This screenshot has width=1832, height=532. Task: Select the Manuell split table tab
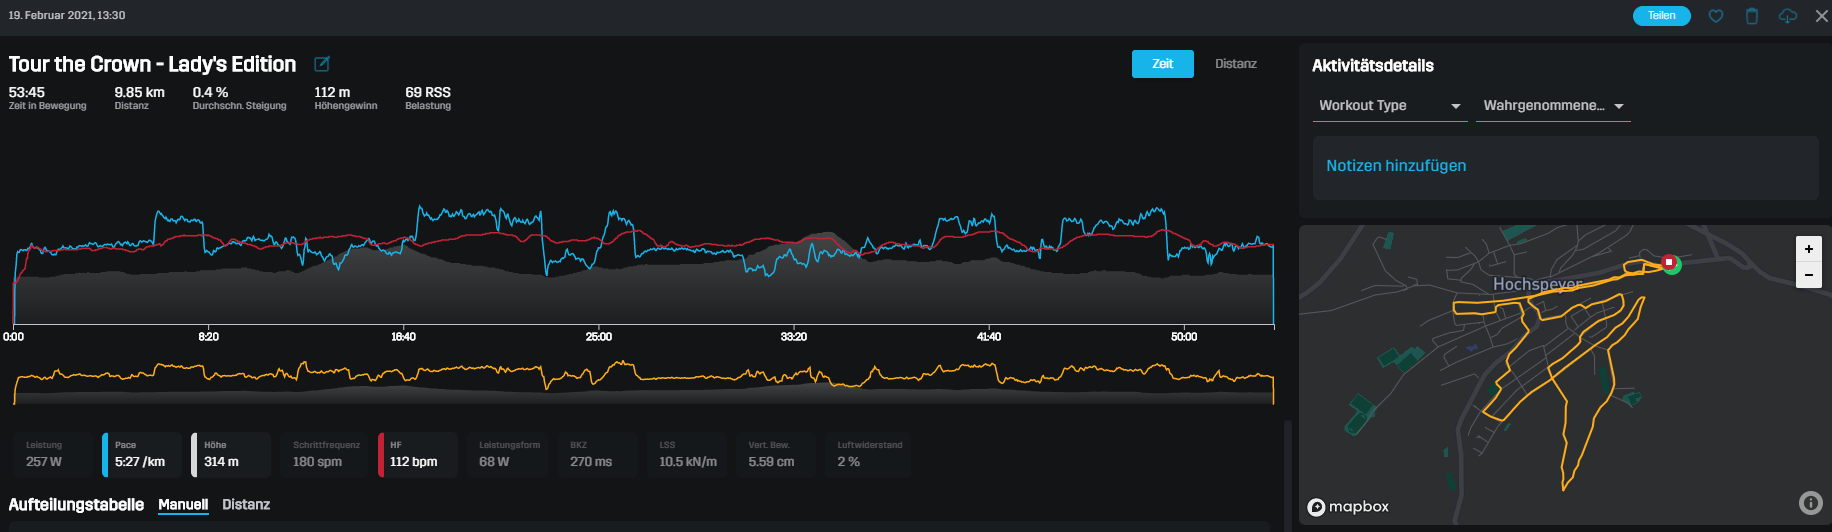coord(183,505)
